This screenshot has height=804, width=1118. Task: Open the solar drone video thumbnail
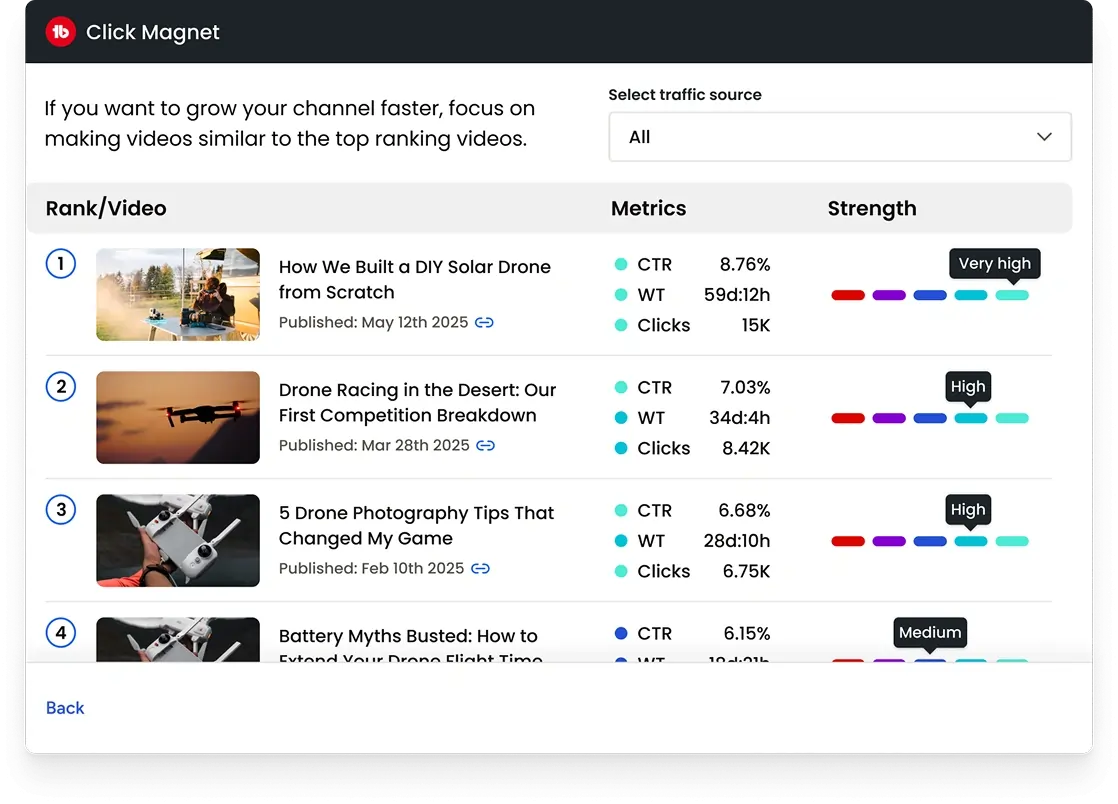click(177, 294)
